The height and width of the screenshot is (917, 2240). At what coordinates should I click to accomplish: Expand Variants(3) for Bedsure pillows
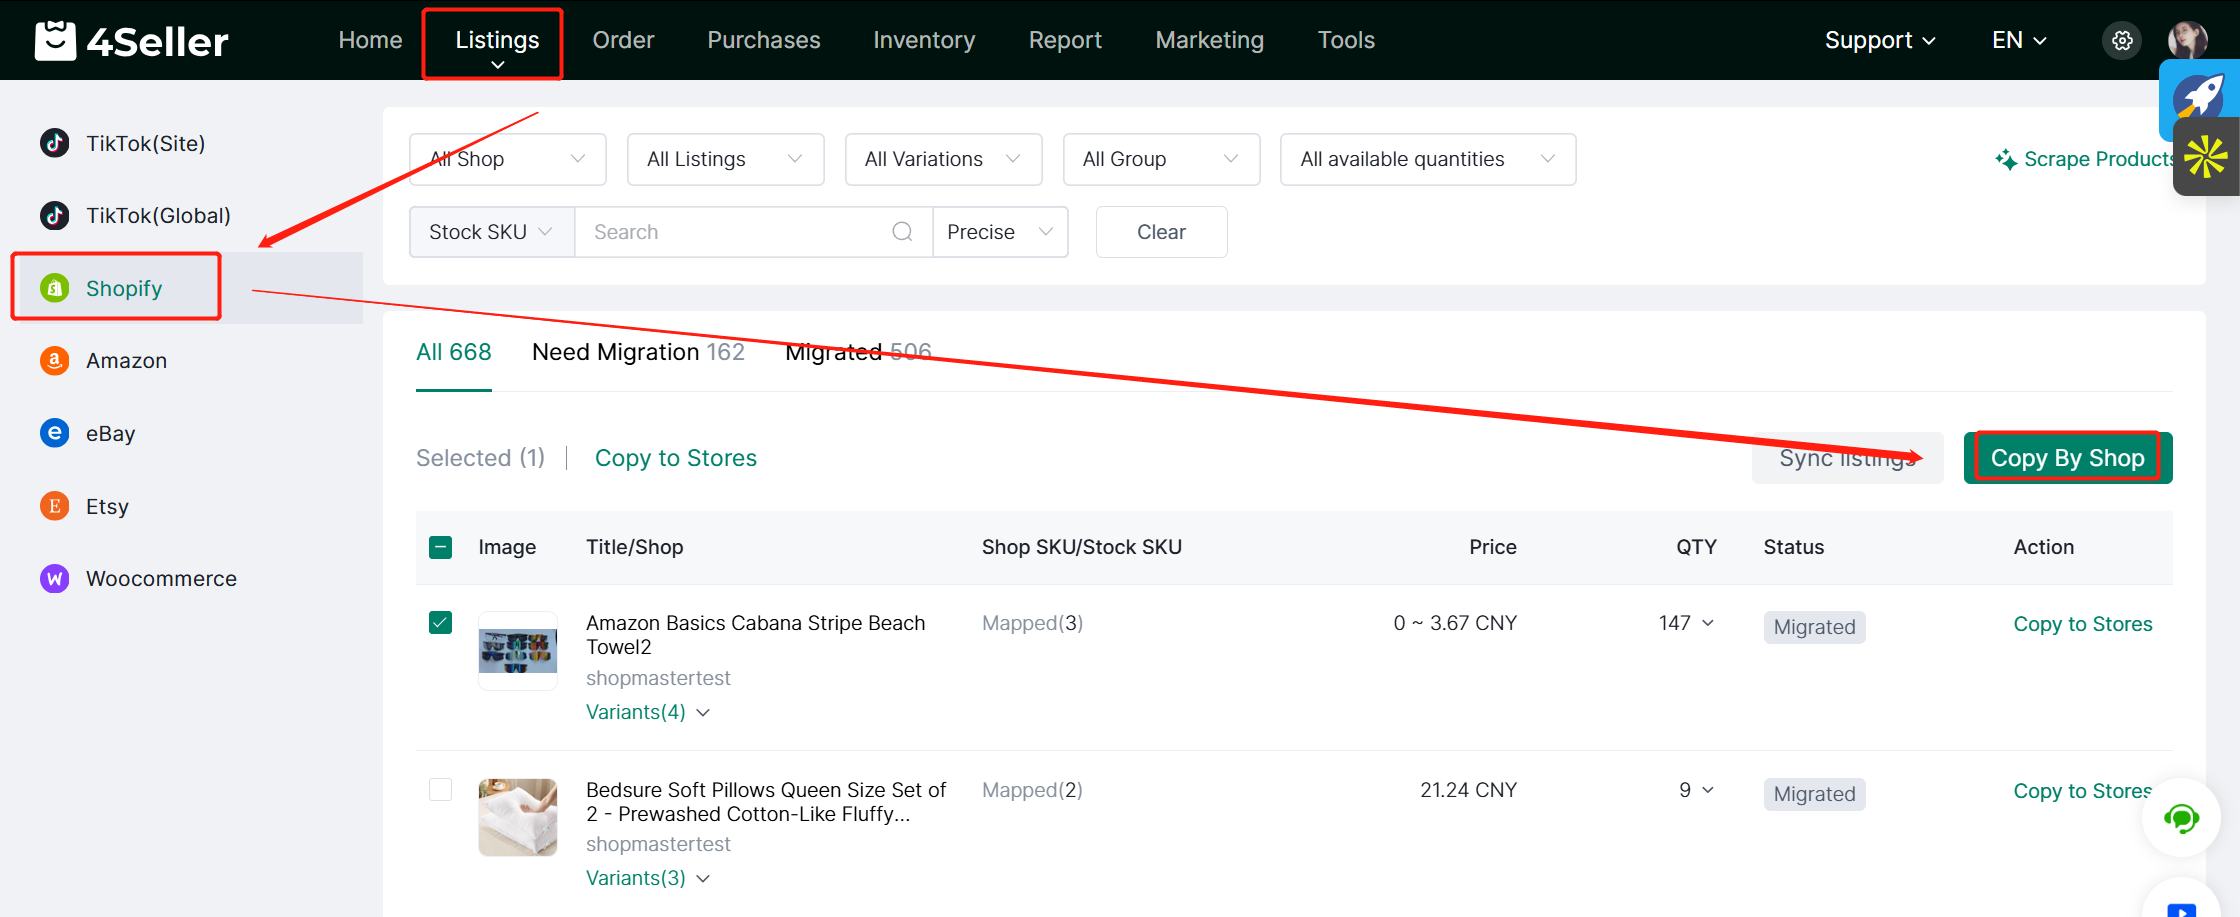pos(648,878)
